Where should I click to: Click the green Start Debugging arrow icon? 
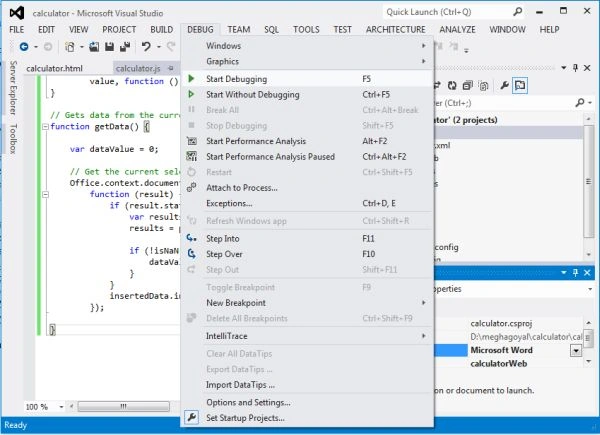pyautogui.click(x=191, y=79)
